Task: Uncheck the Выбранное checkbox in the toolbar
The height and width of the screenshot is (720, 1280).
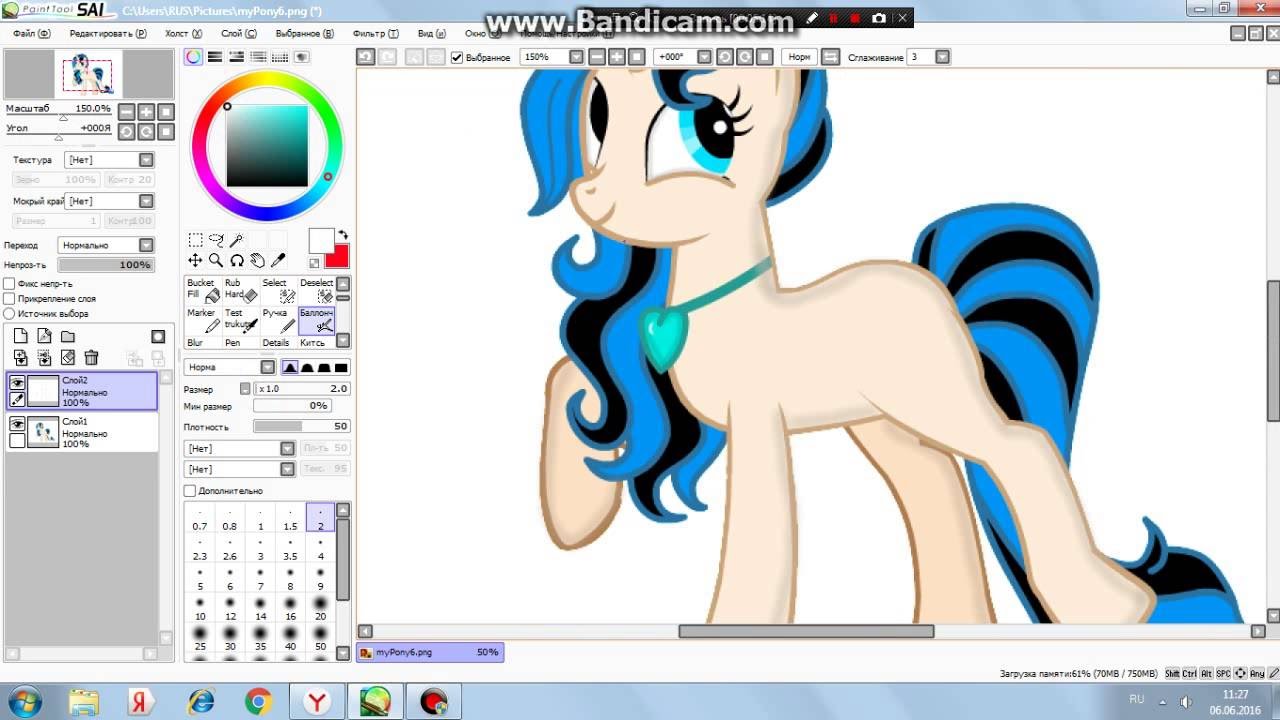Action: [x=457, y=57]
